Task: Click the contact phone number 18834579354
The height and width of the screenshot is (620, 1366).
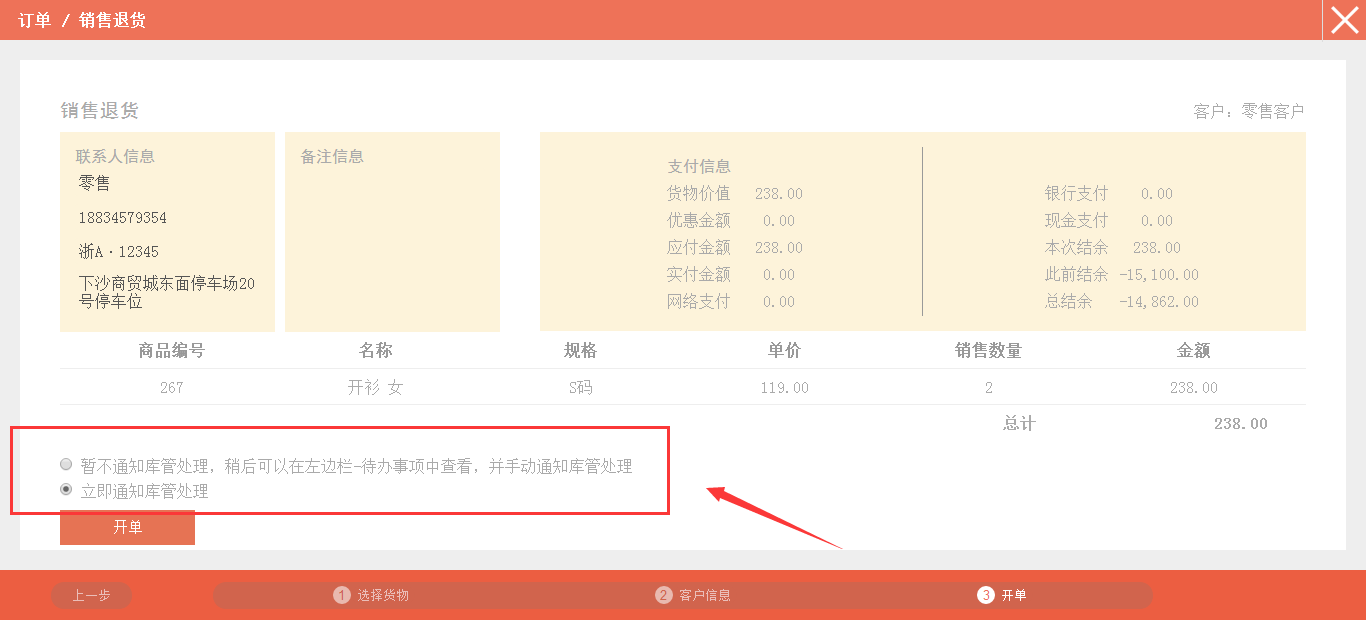Action: click(123, 218)
